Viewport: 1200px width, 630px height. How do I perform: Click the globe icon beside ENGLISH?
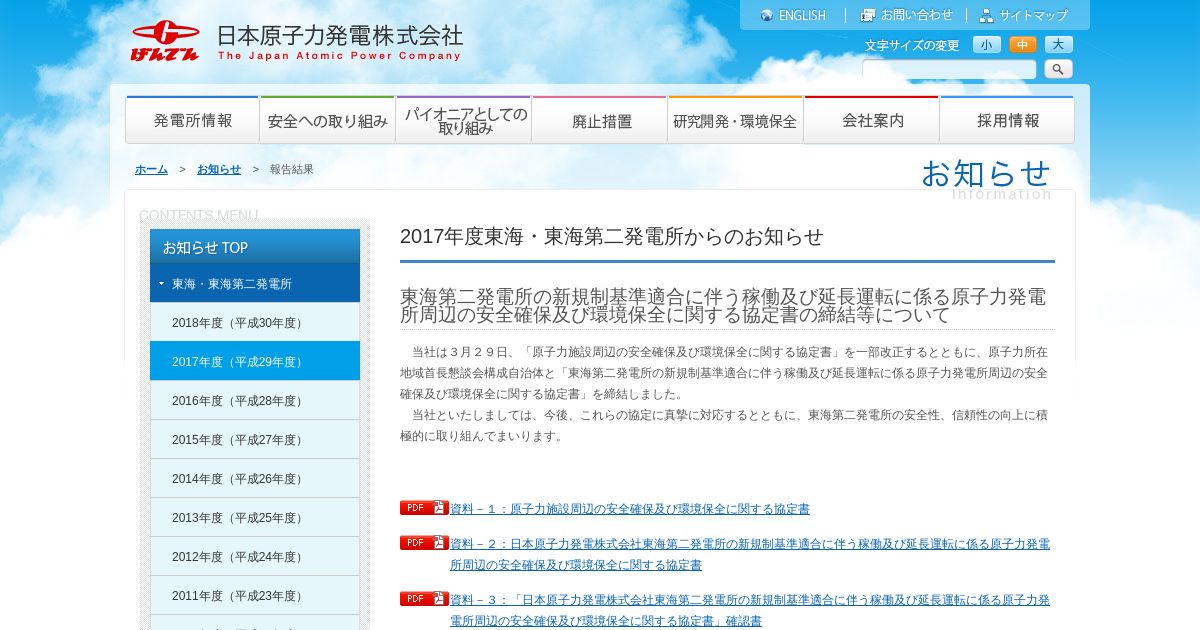767,15
